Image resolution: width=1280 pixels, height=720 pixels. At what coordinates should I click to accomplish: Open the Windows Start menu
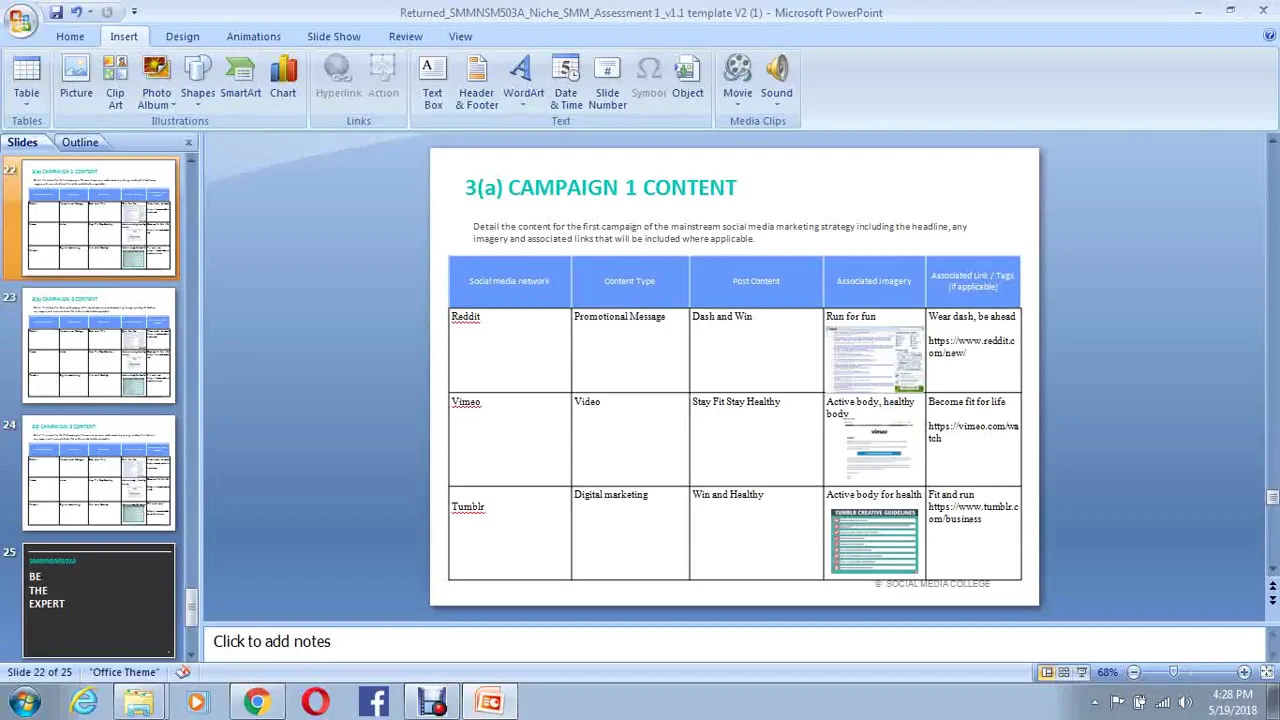pos(24,702)
